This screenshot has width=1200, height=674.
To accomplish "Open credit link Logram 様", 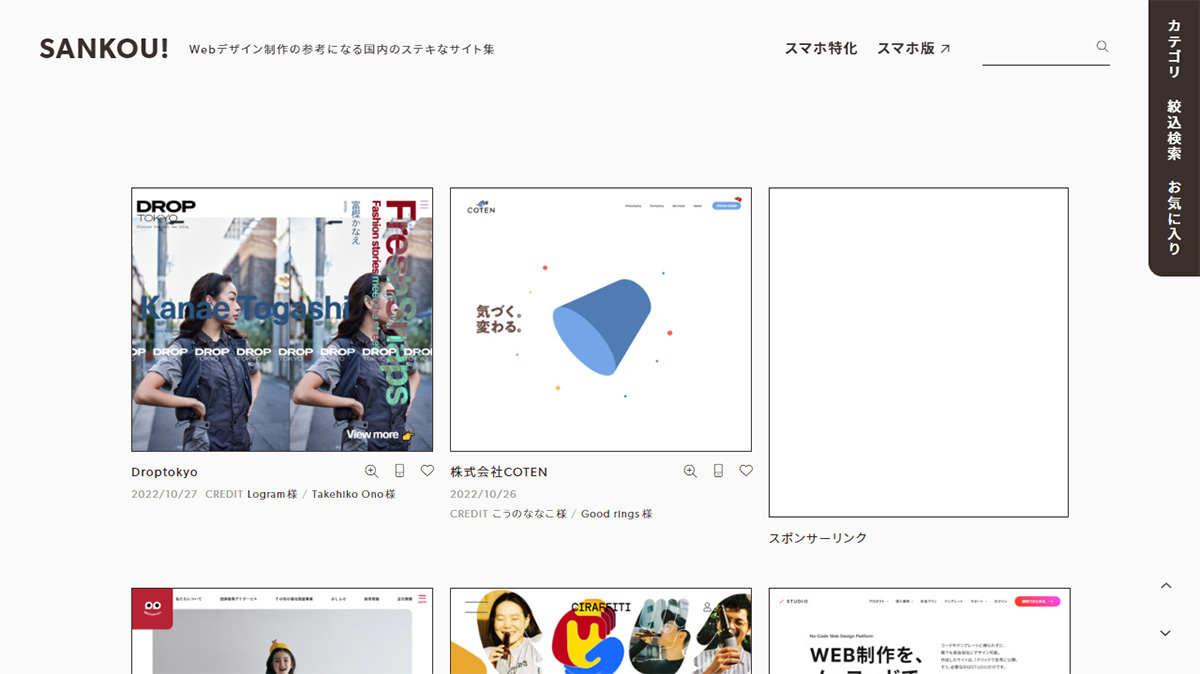I will (272, 494).
